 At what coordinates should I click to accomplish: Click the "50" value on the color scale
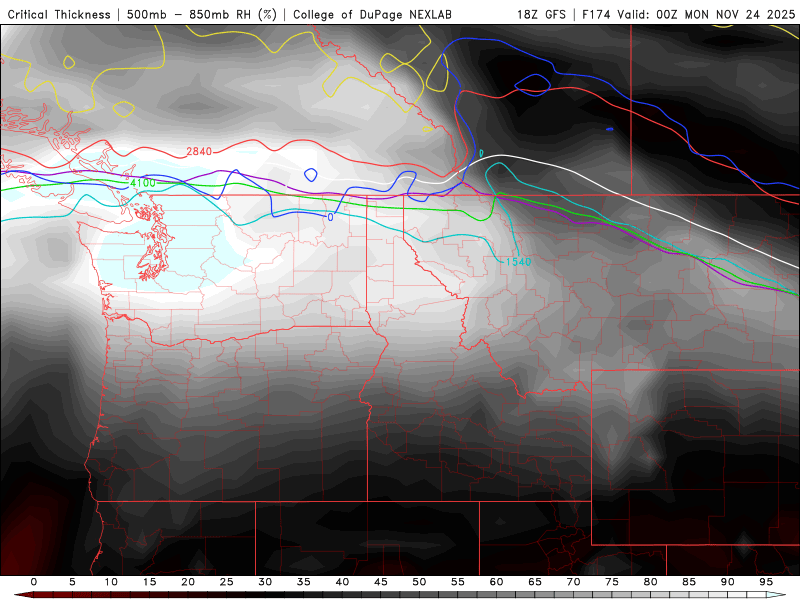click(x=419, y=582)
